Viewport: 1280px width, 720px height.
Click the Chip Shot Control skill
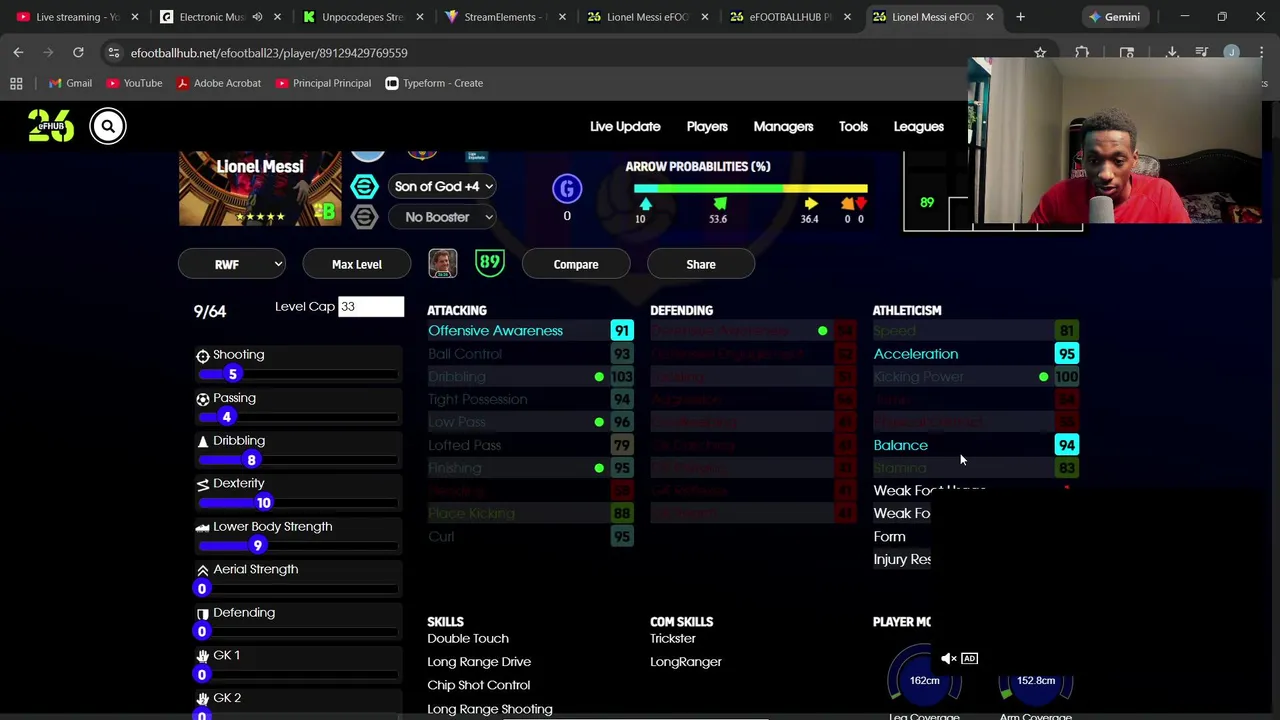tap(478, 685)
